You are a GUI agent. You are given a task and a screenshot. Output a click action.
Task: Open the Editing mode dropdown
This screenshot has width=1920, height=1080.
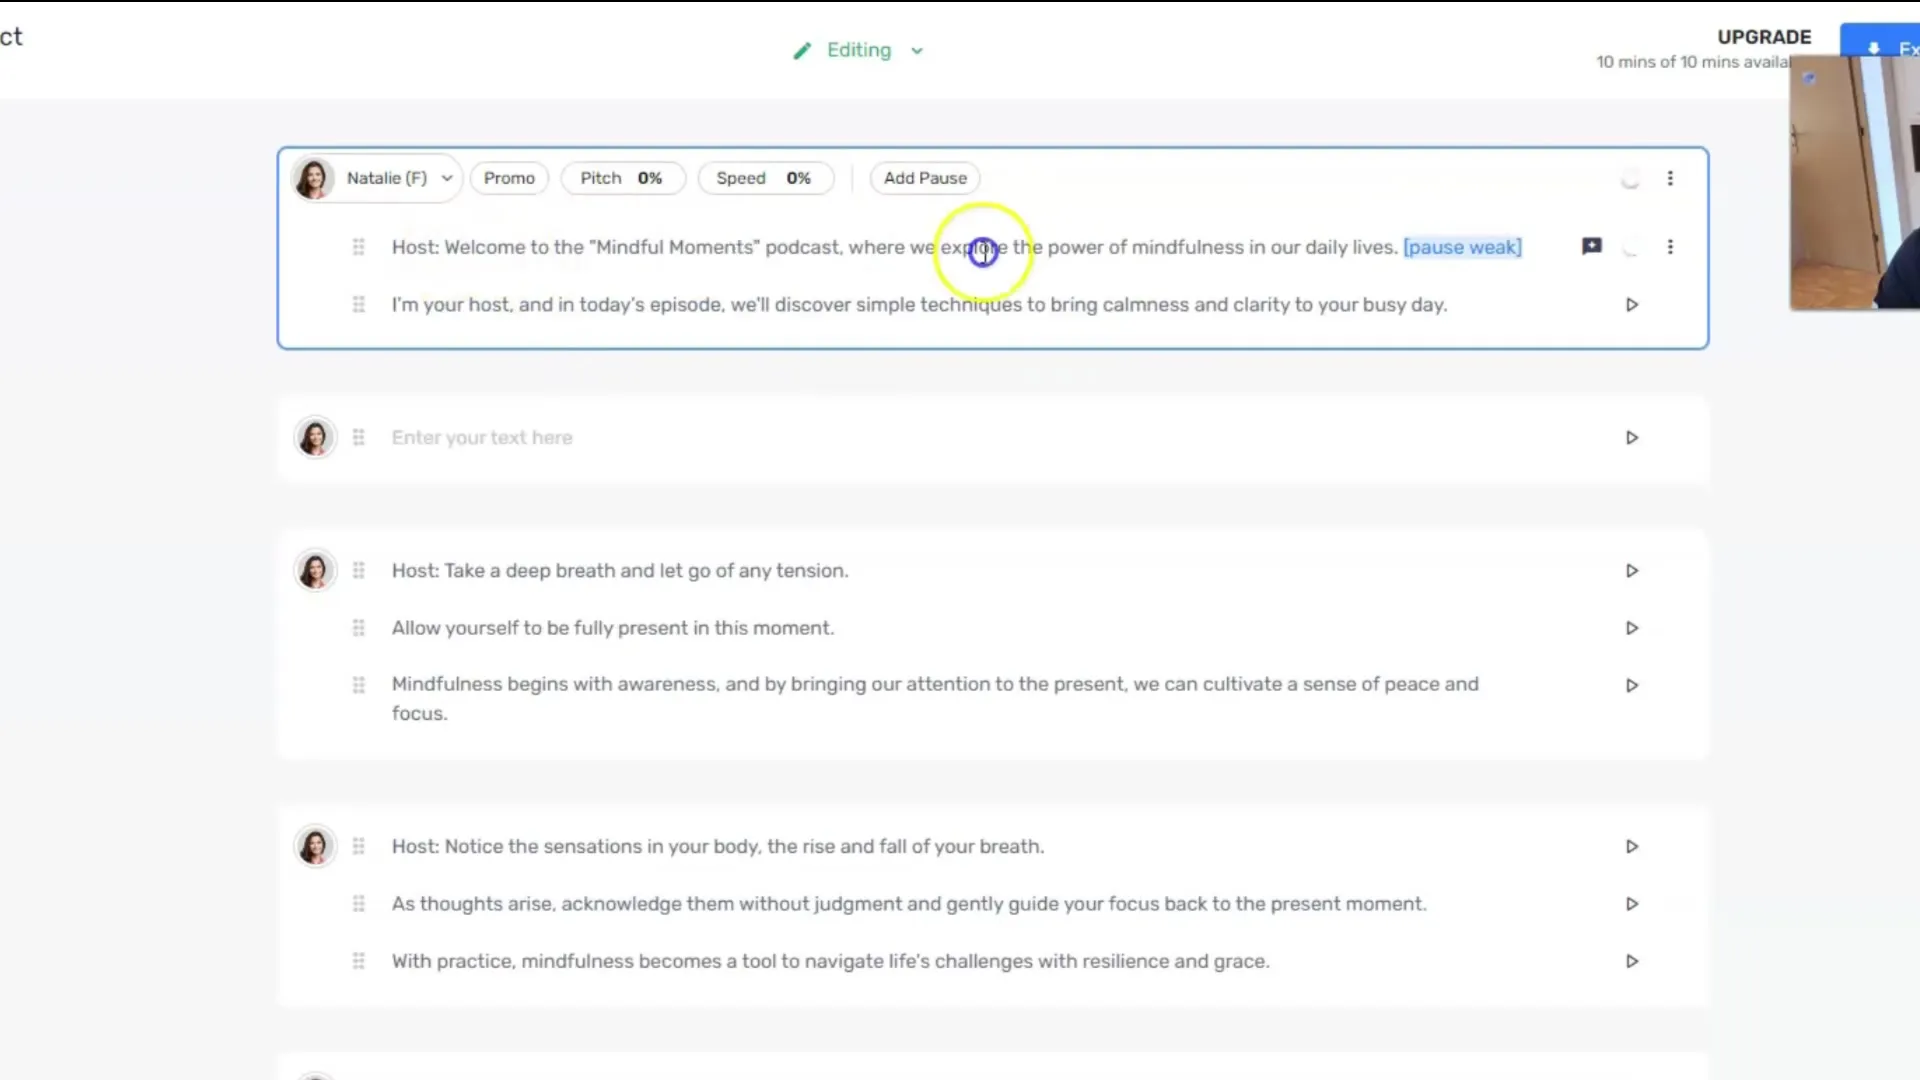pyautogui.click(x=859, y=50)
